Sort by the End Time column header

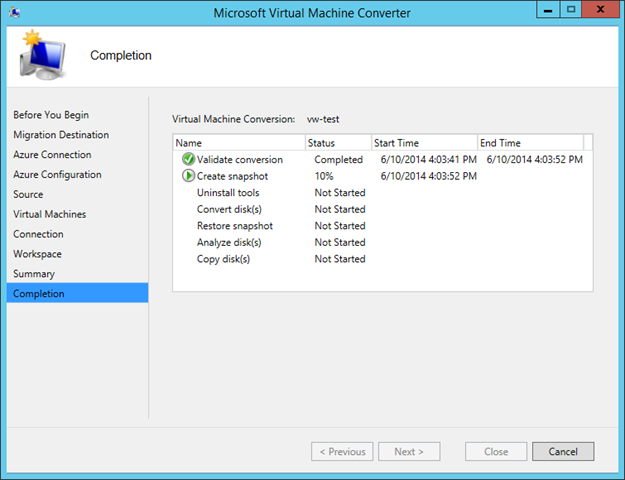[531, 143]
